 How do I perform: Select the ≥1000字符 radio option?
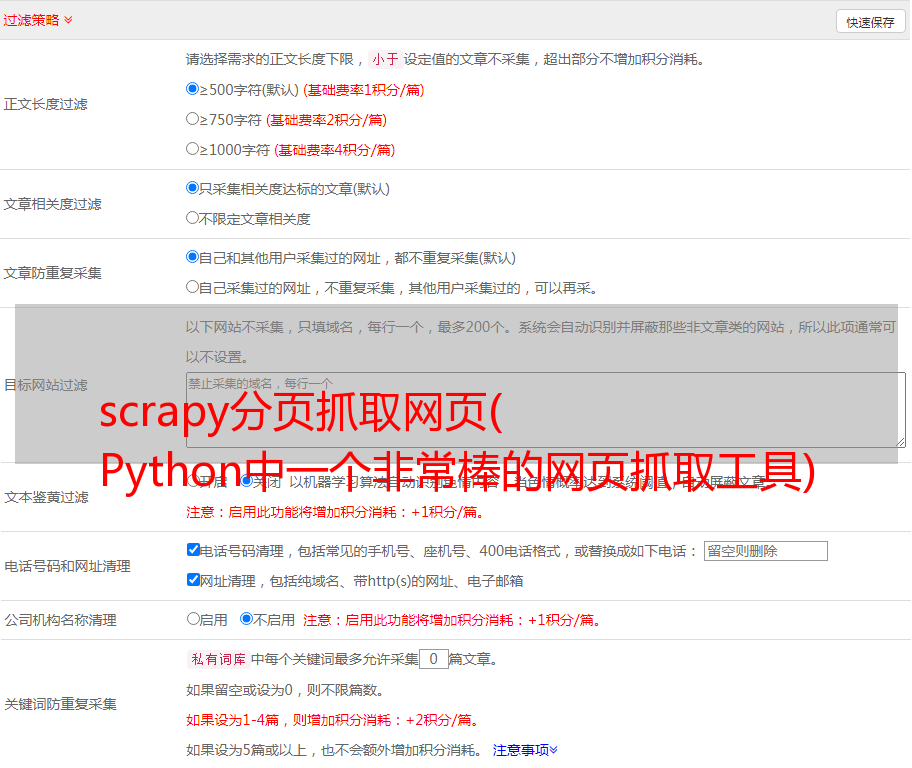point(193,149)
